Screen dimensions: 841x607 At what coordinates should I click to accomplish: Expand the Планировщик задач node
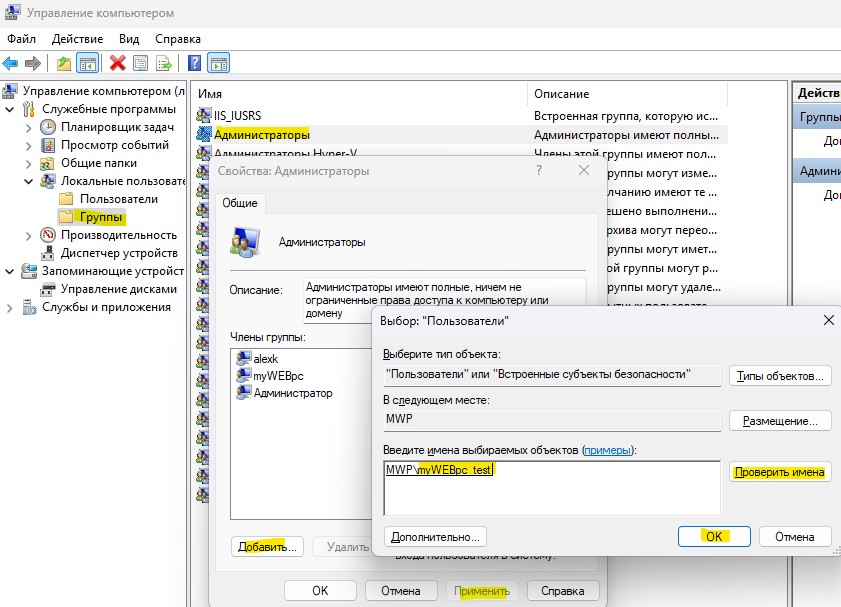tap(28, 128)
